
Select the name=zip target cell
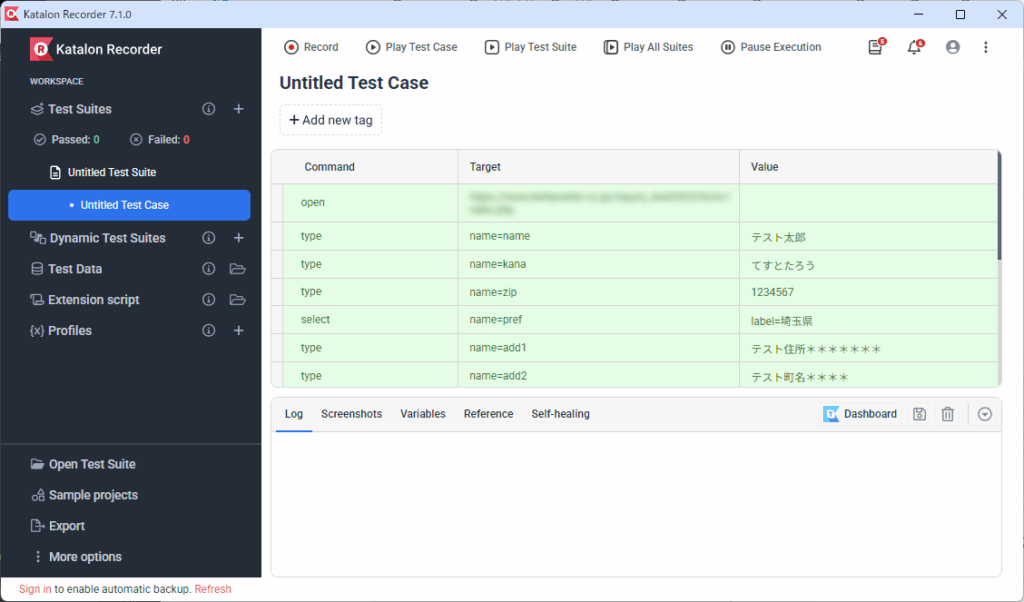599,292
